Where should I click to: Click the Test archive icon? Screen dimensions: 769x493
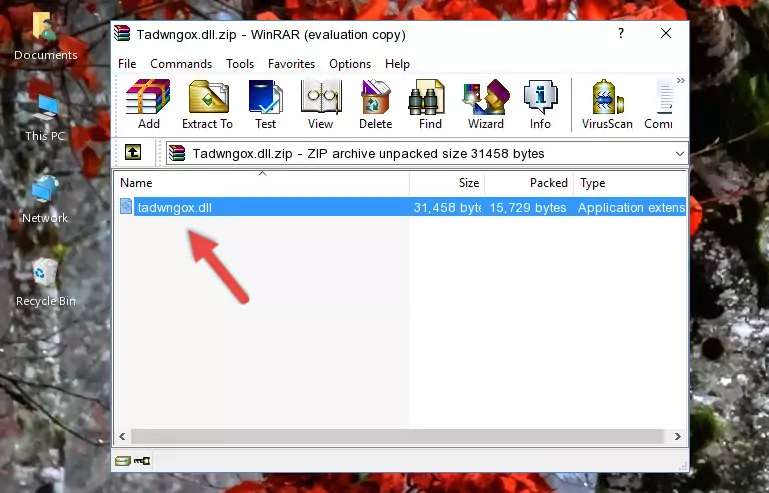[x=265, y=104]
